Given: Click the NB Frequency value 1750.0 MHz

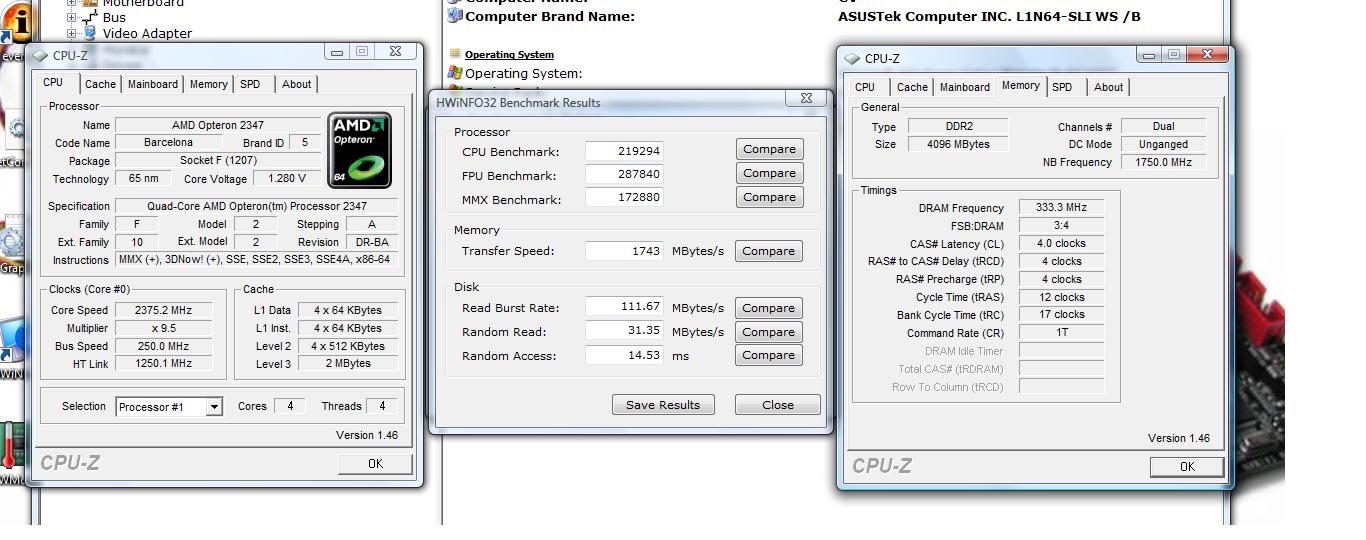Looking at the screenshot, I should tap(1163, 162).
